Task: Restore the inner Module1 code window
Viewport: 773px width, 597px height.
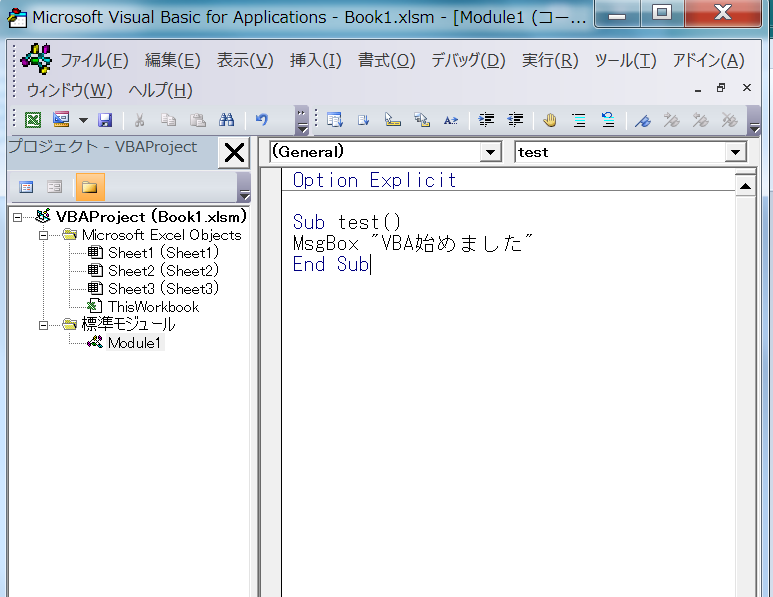Action: 721,88
